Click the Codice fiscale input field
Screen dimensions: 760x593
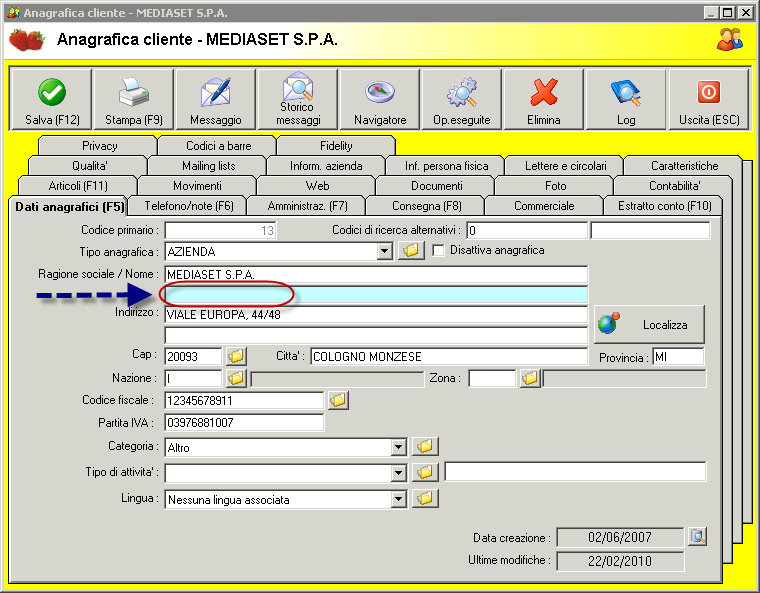point(244,401)
